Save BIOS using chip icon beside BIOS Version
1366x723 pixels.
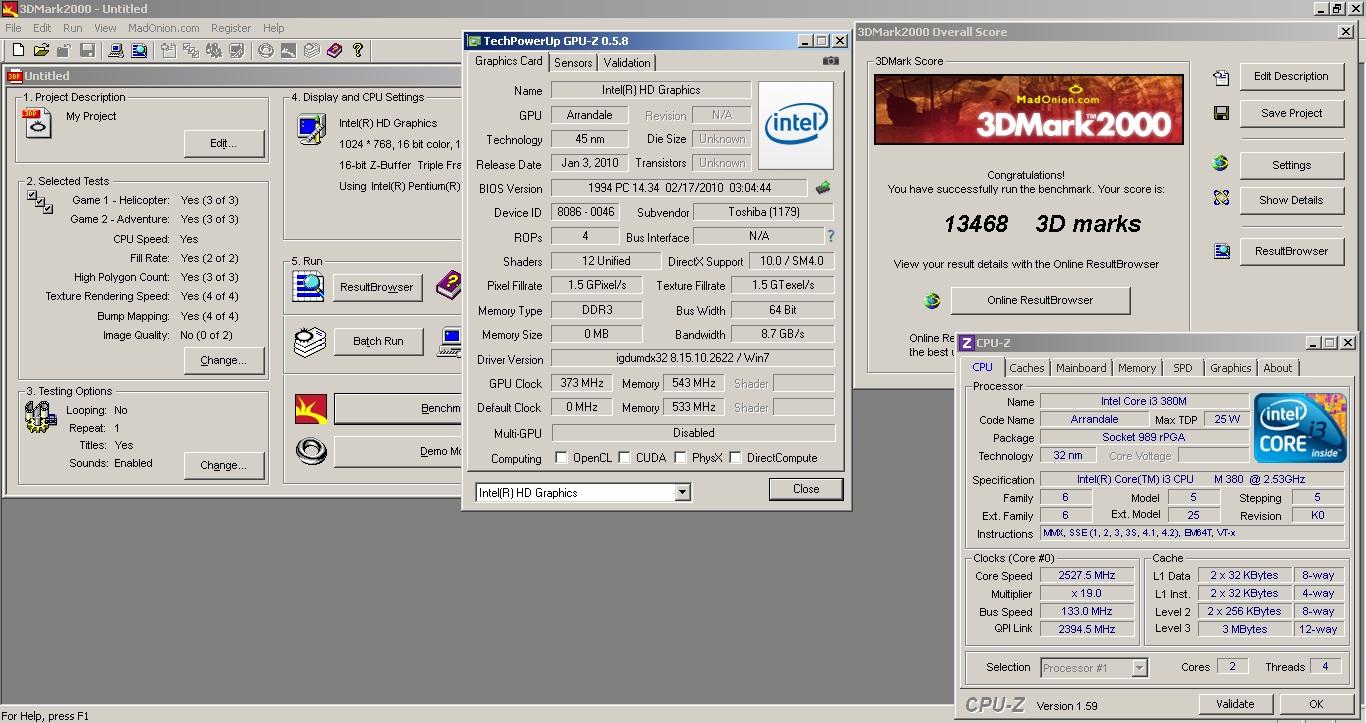823,187
